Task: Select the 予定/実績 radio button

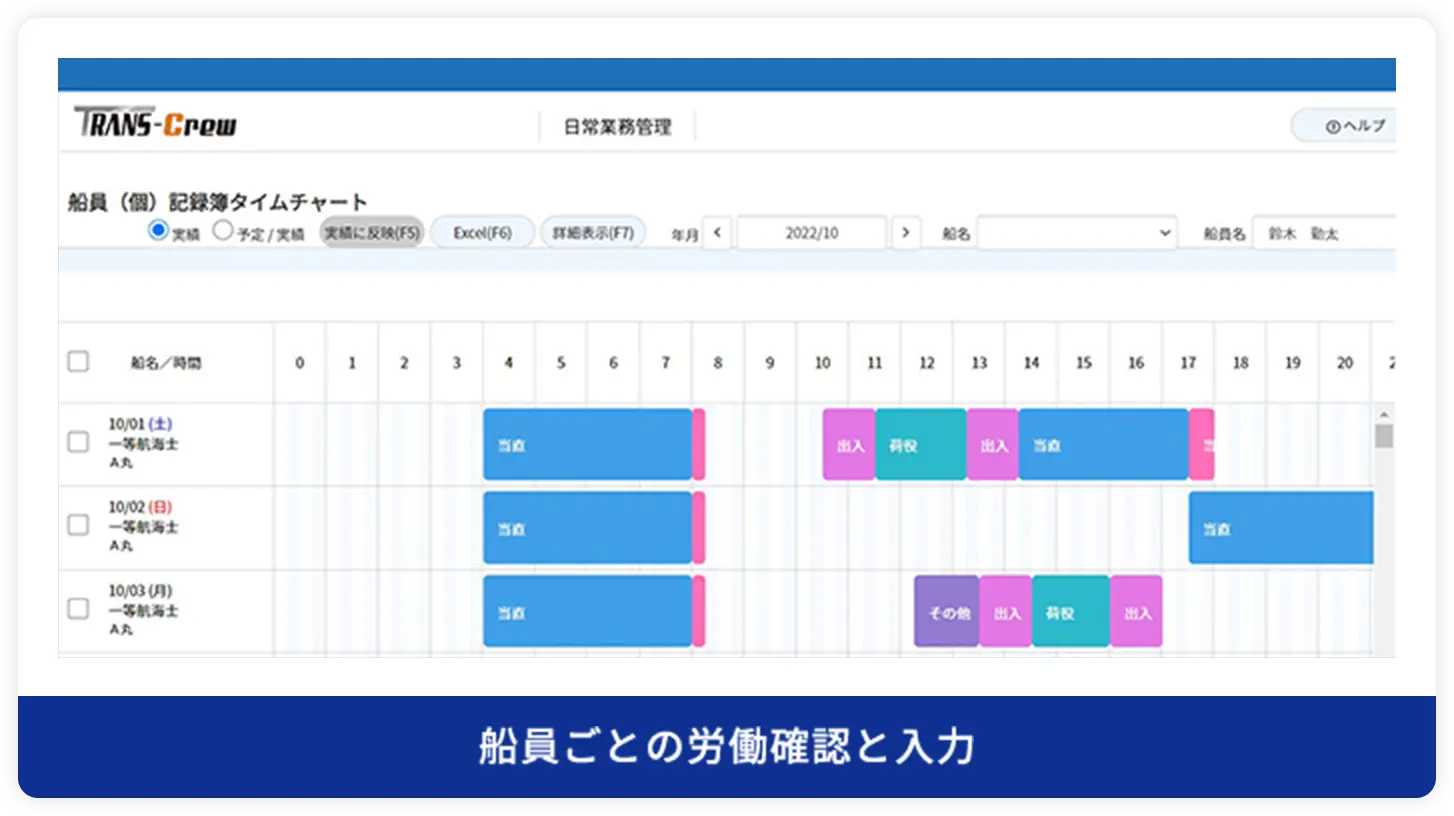Action: coord(223,230)
